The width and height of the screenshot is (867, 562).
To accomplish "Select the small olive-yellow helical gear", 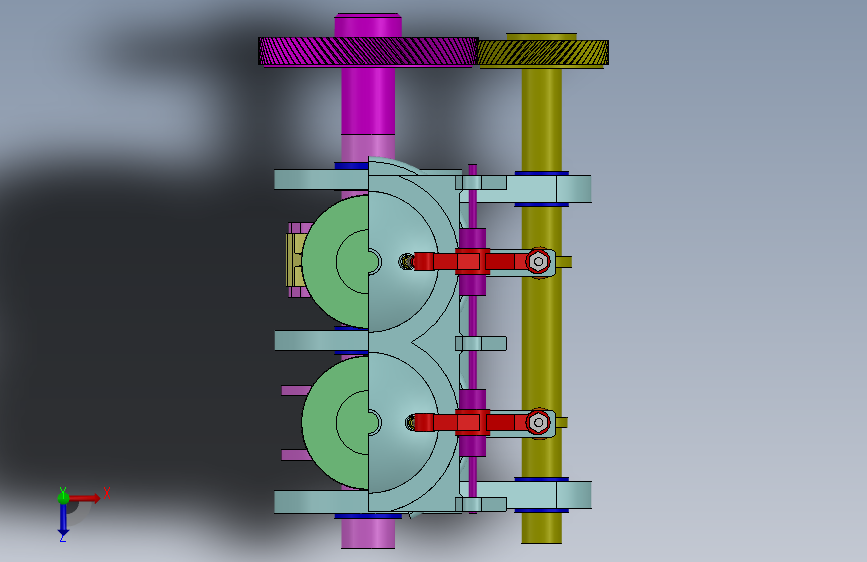I will [543, 53].
